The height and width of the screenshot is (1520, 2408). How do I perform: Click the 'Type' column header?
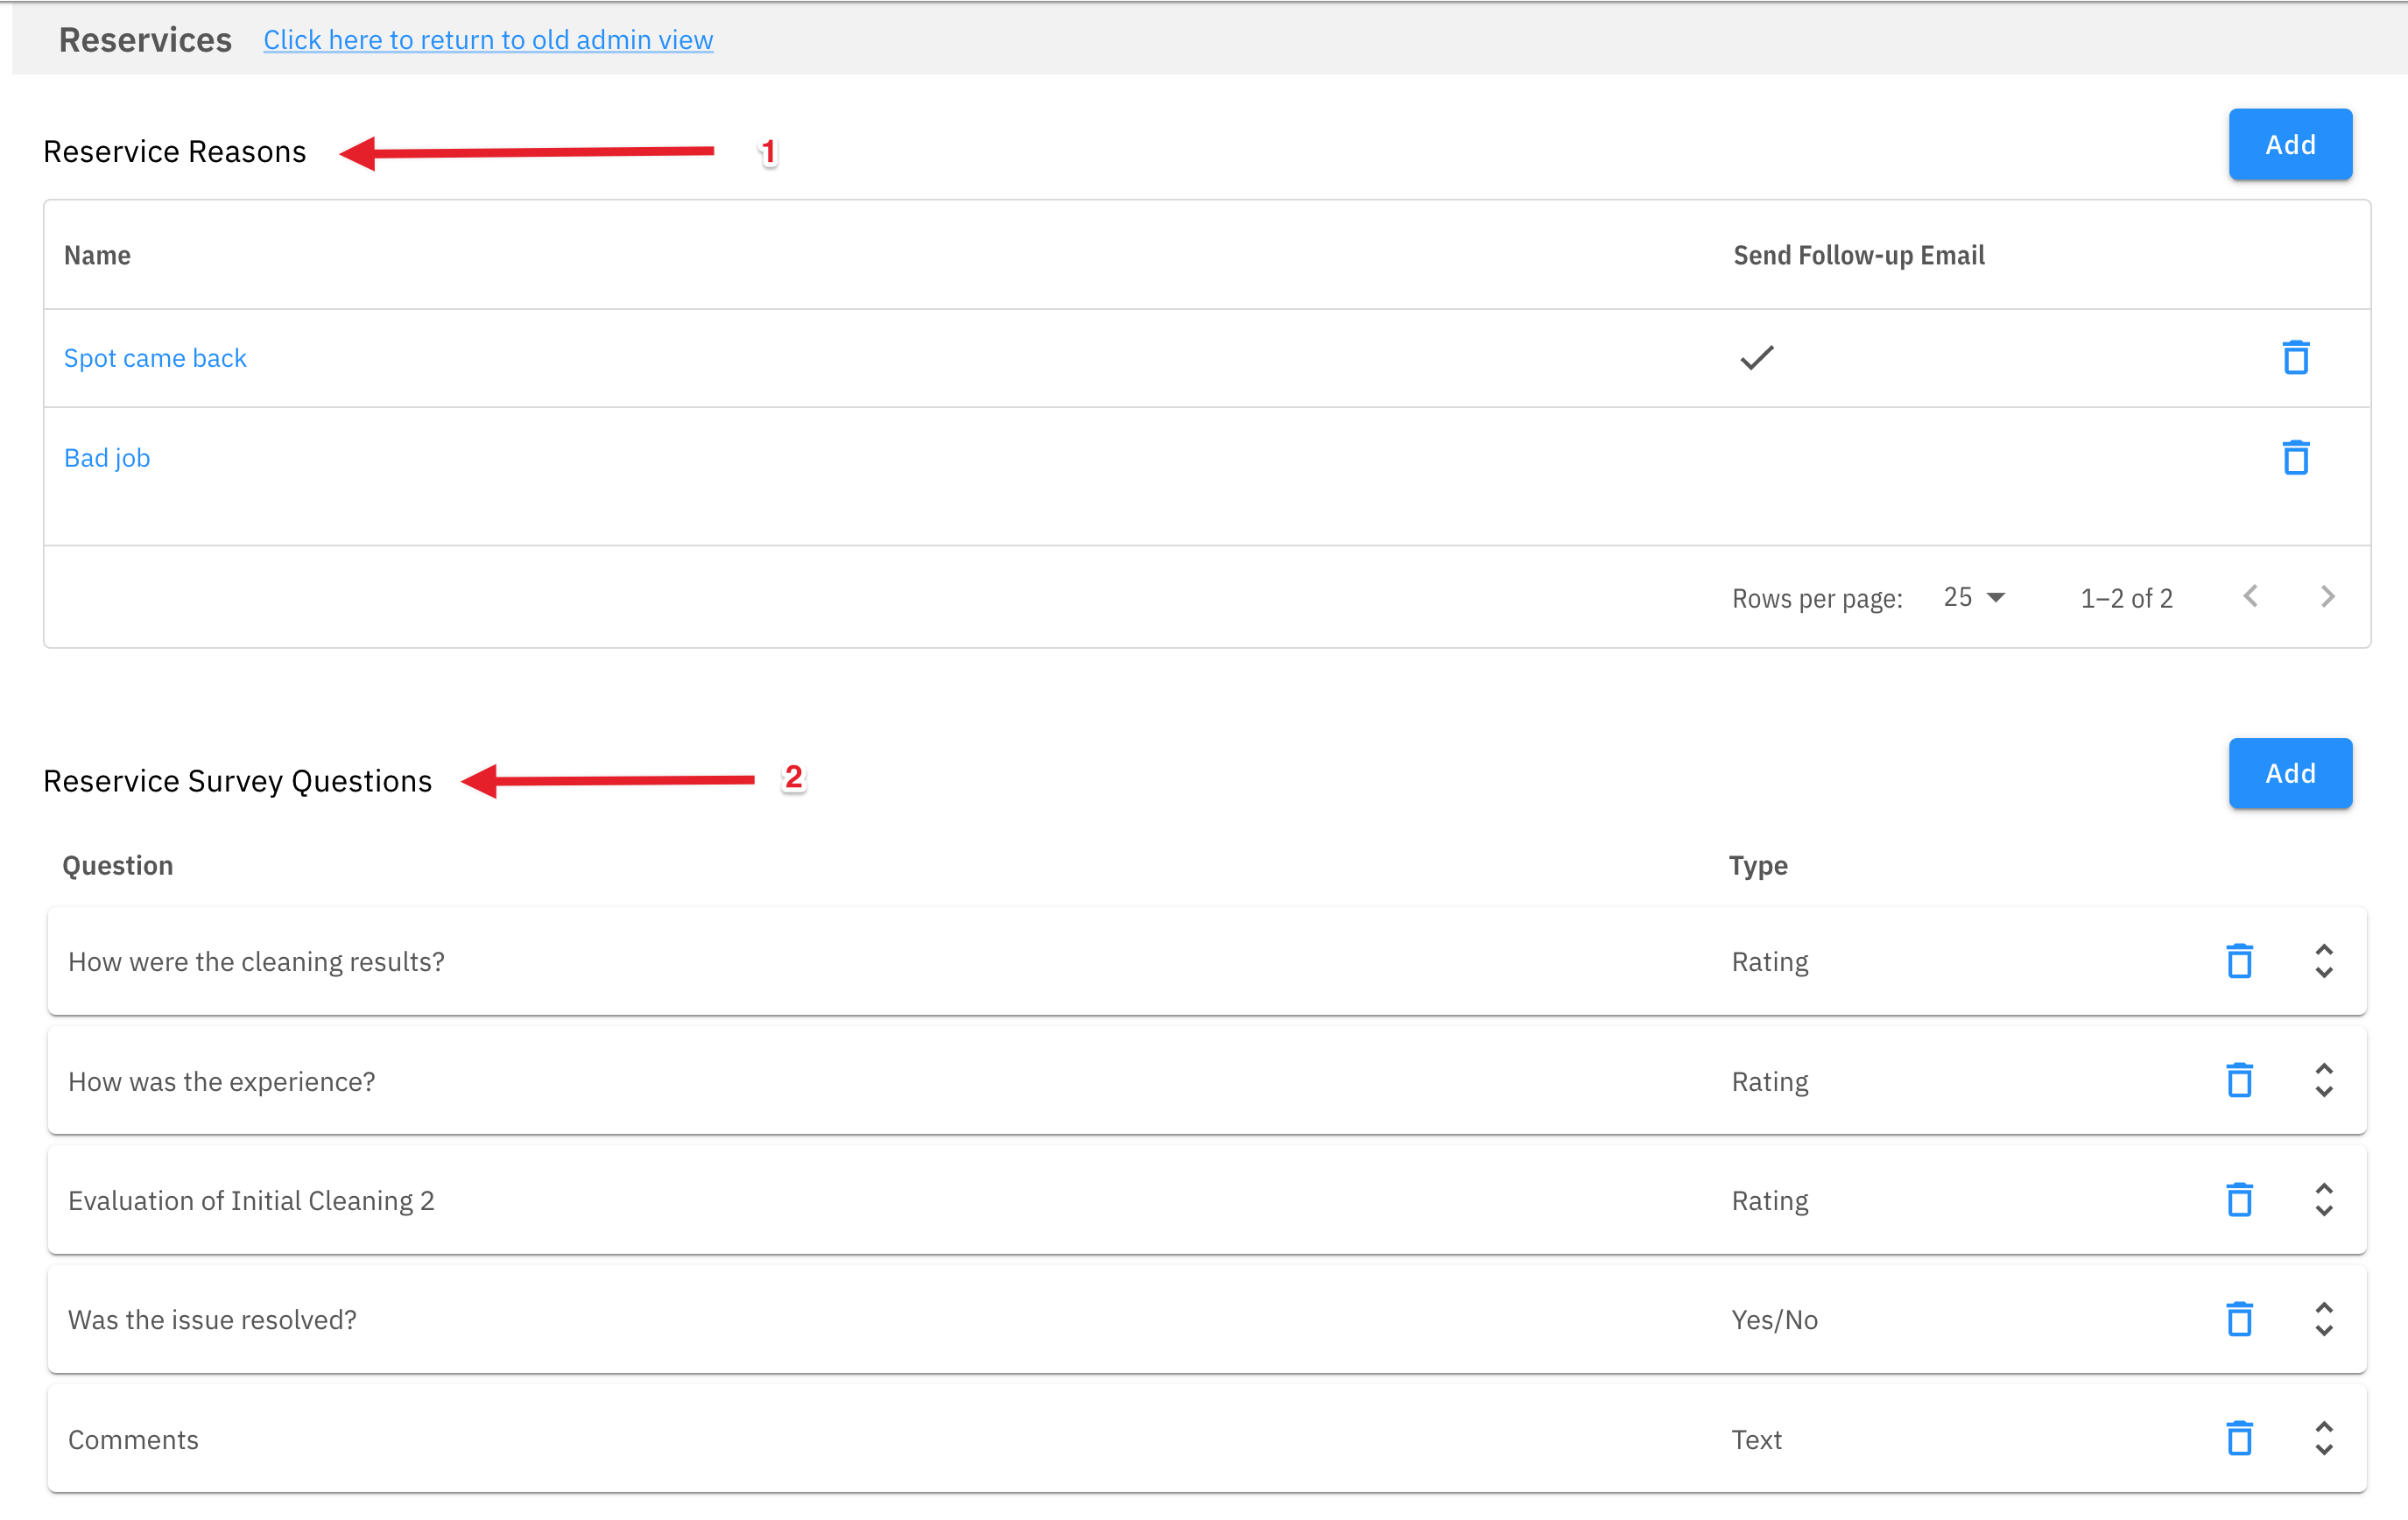pos(1758,865)
